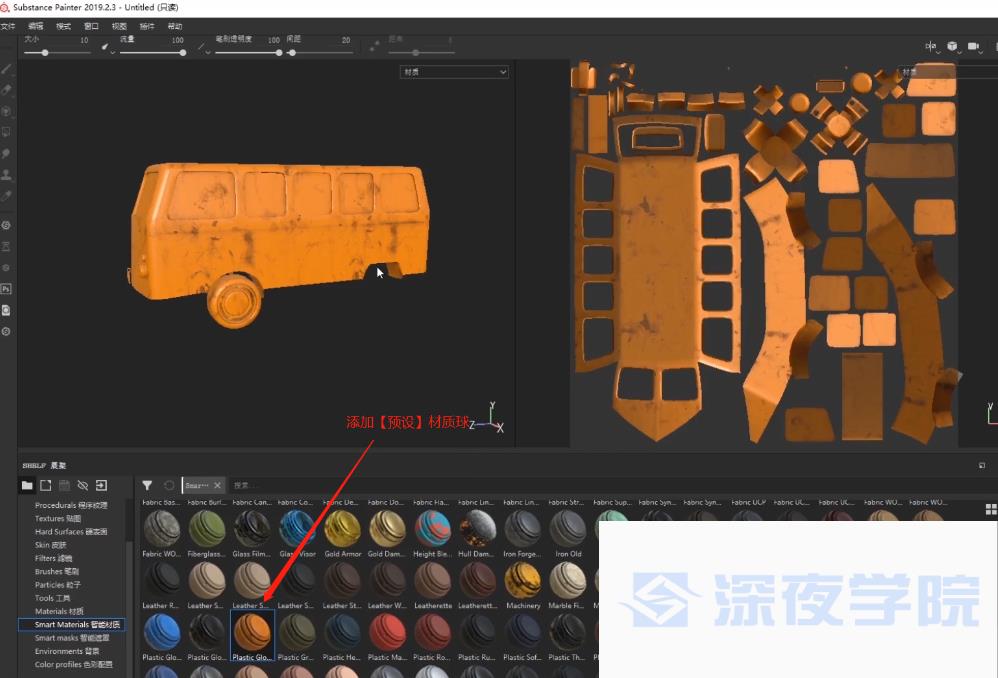This screenshot has width=998, height=678.
Task: Select the Clone stamp tool
Action: (x=7, y=175)
